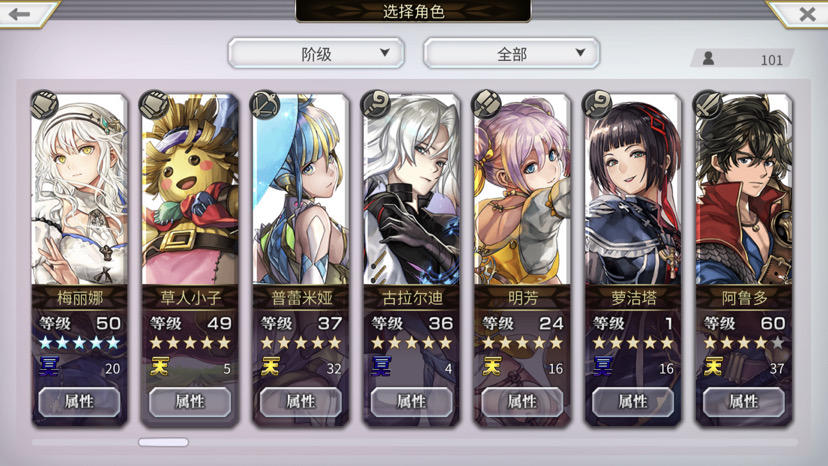
Task: Click the bow class icon on 普蕾米娅's card
Action: click(x=265, y=105)
